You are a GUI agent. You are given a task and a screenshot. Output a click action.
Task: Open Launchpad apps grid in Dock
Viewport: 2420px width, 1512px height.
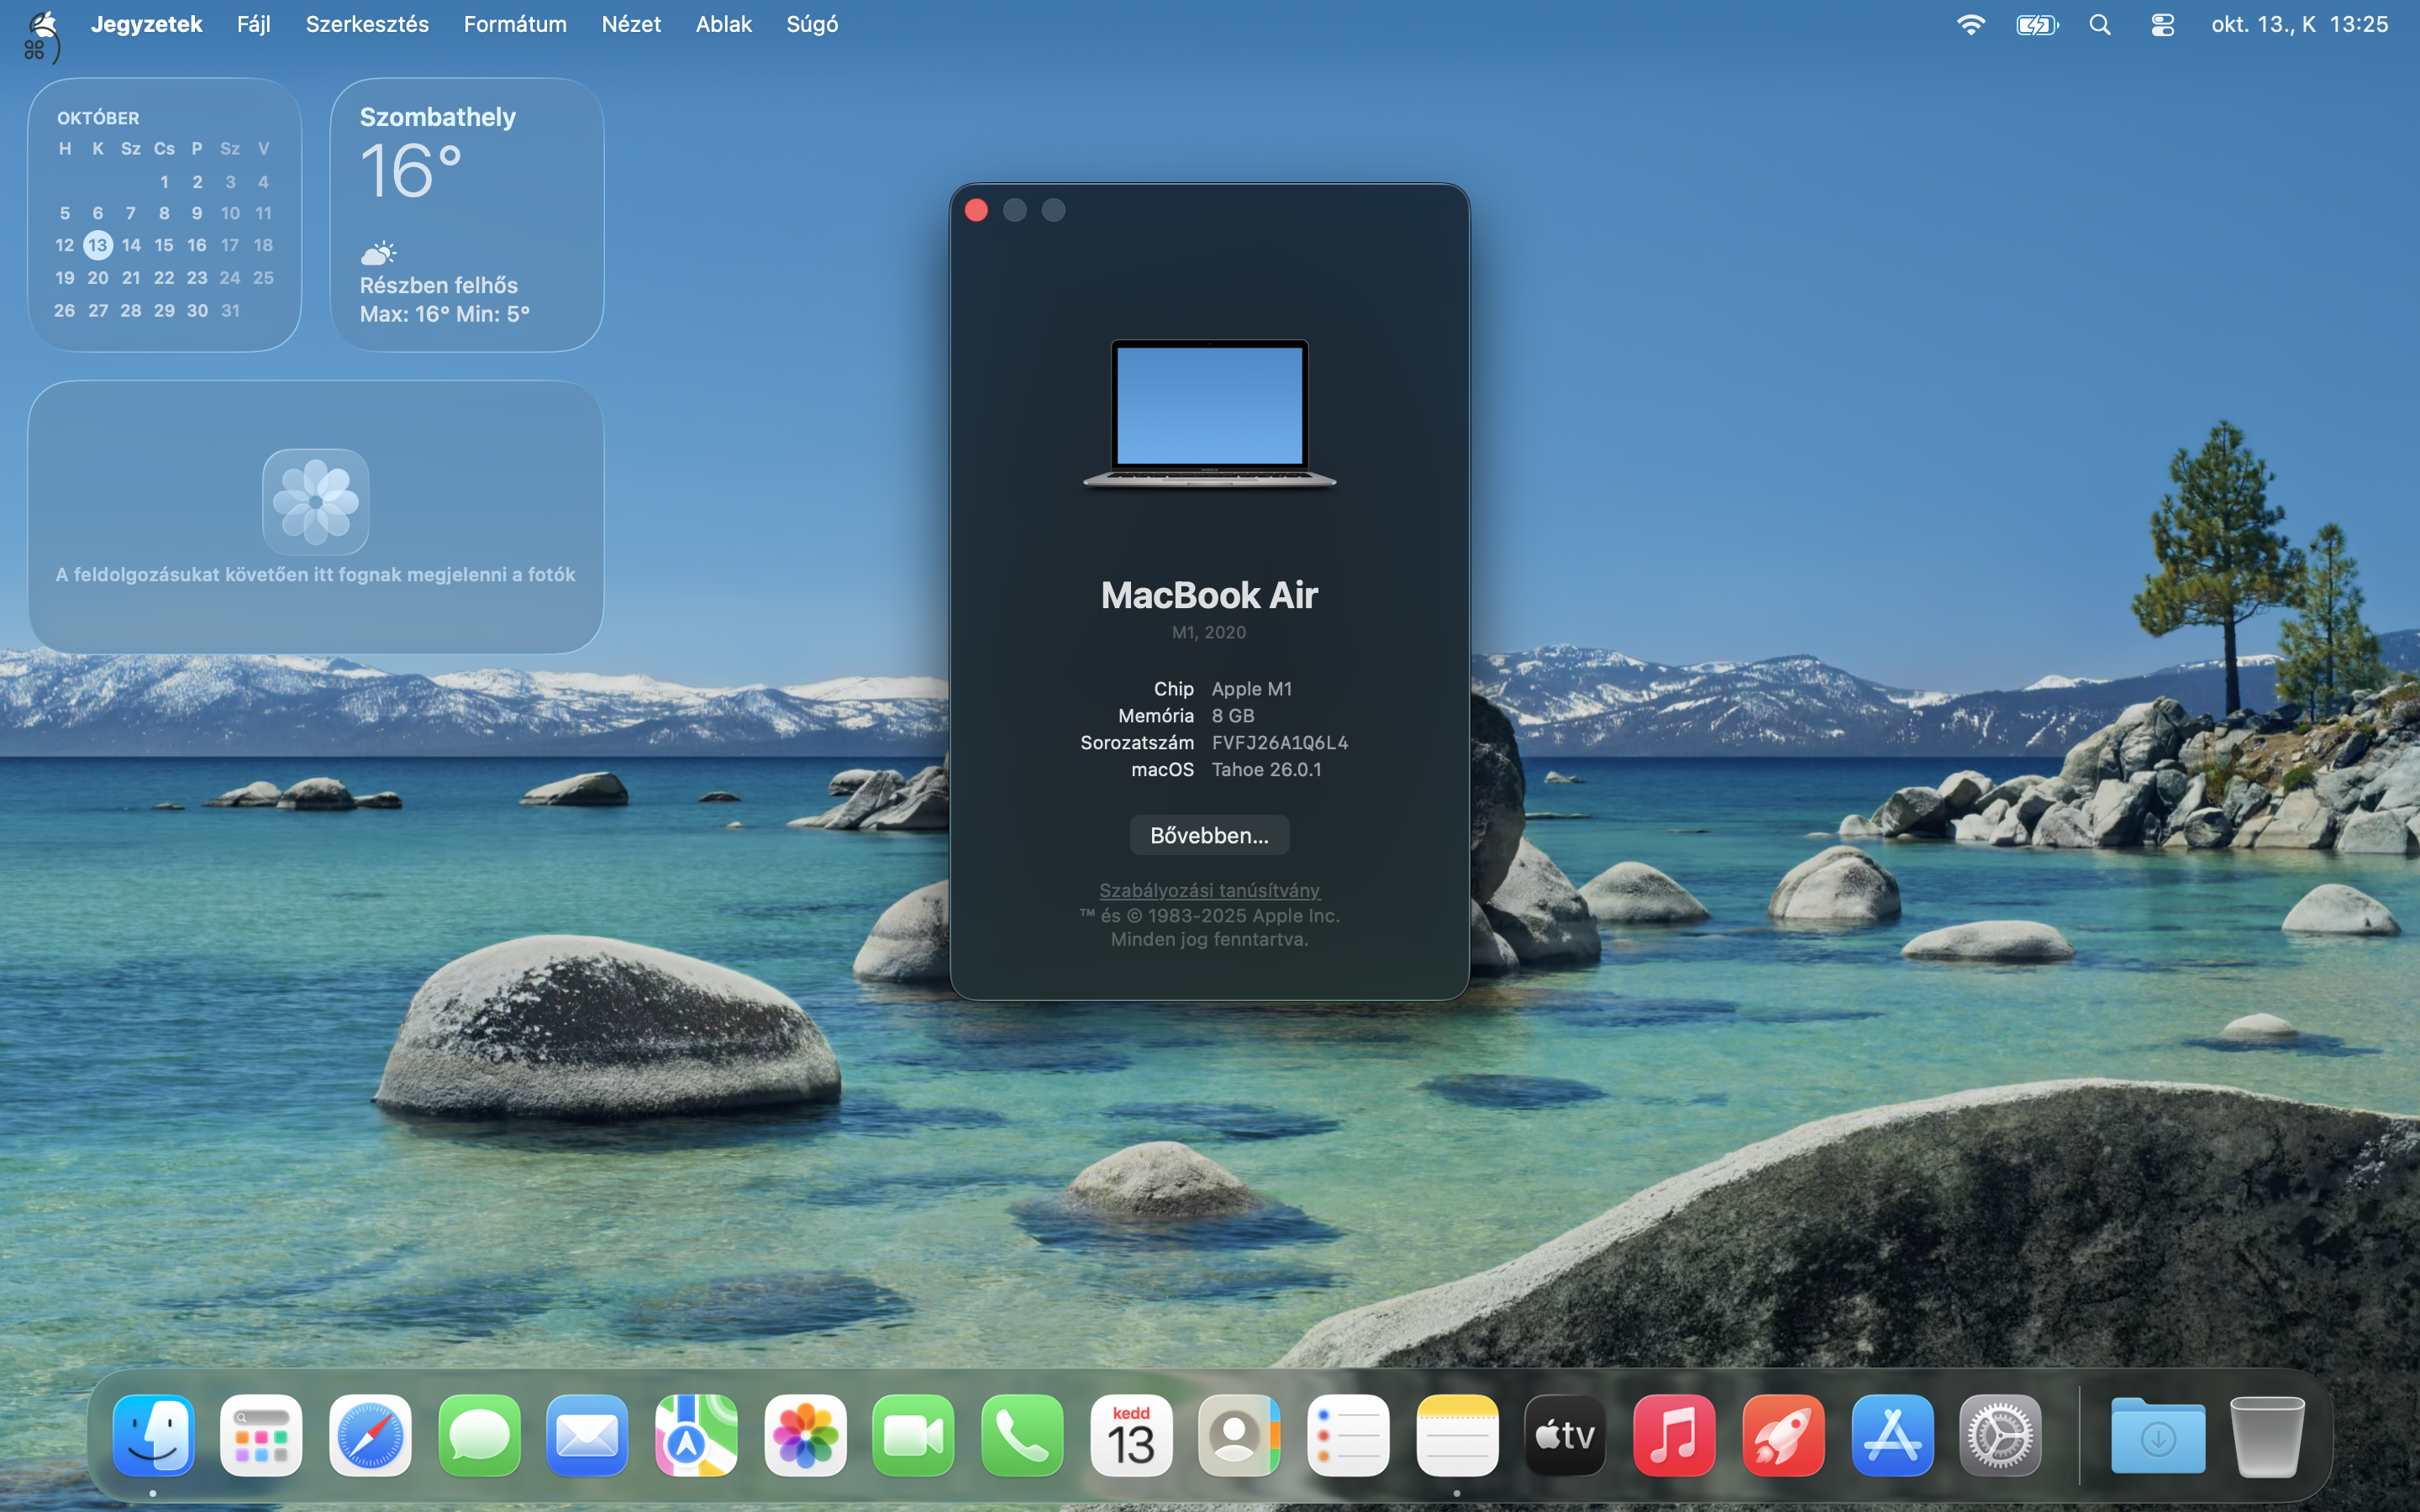tap(261, 1435)
